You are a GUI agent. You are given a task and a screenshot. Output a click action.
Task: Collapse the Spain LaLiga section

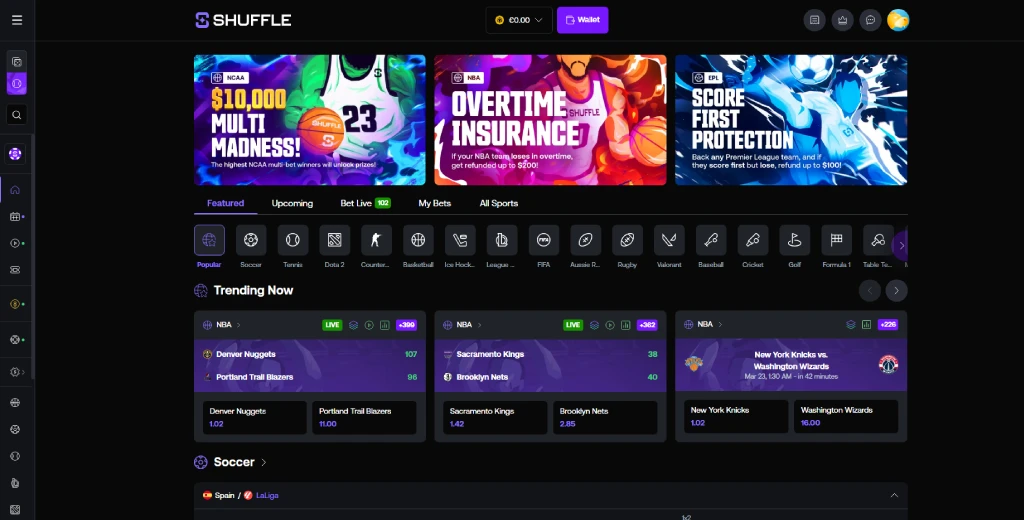coord(894,496)
